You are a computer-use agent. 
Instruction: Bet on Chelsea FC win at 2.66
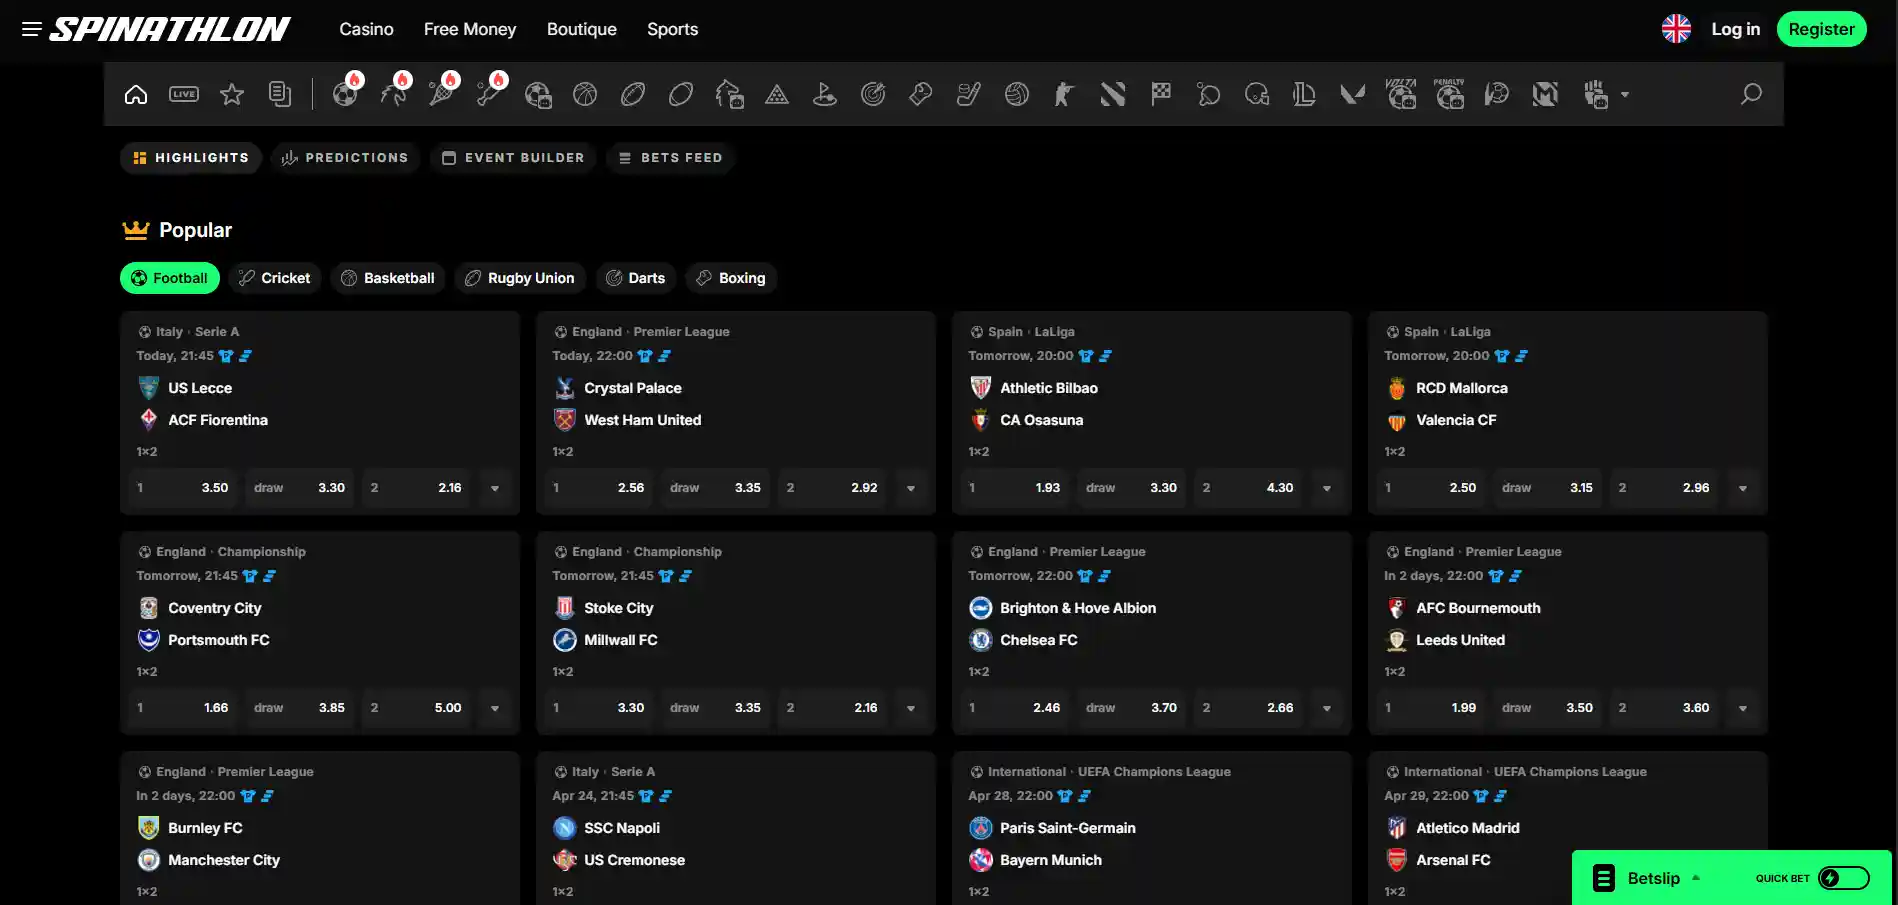point(1247,708)
